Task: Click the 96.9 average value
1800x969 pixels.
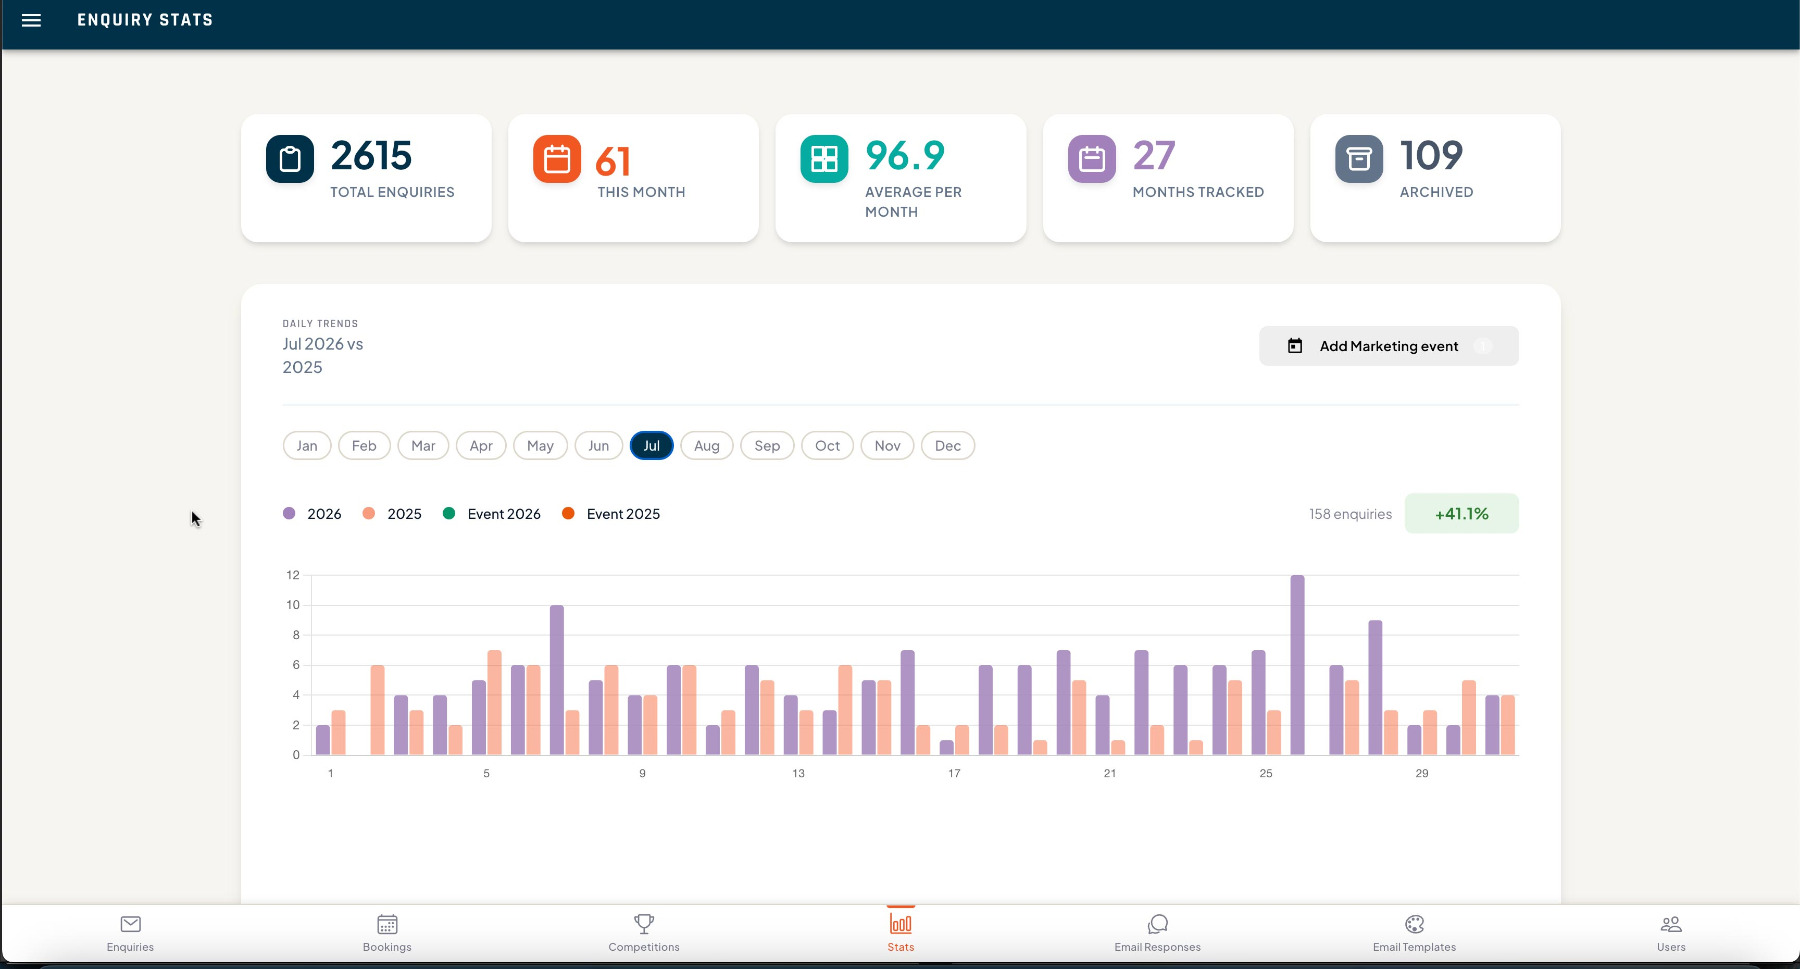Action: point(904,156)
